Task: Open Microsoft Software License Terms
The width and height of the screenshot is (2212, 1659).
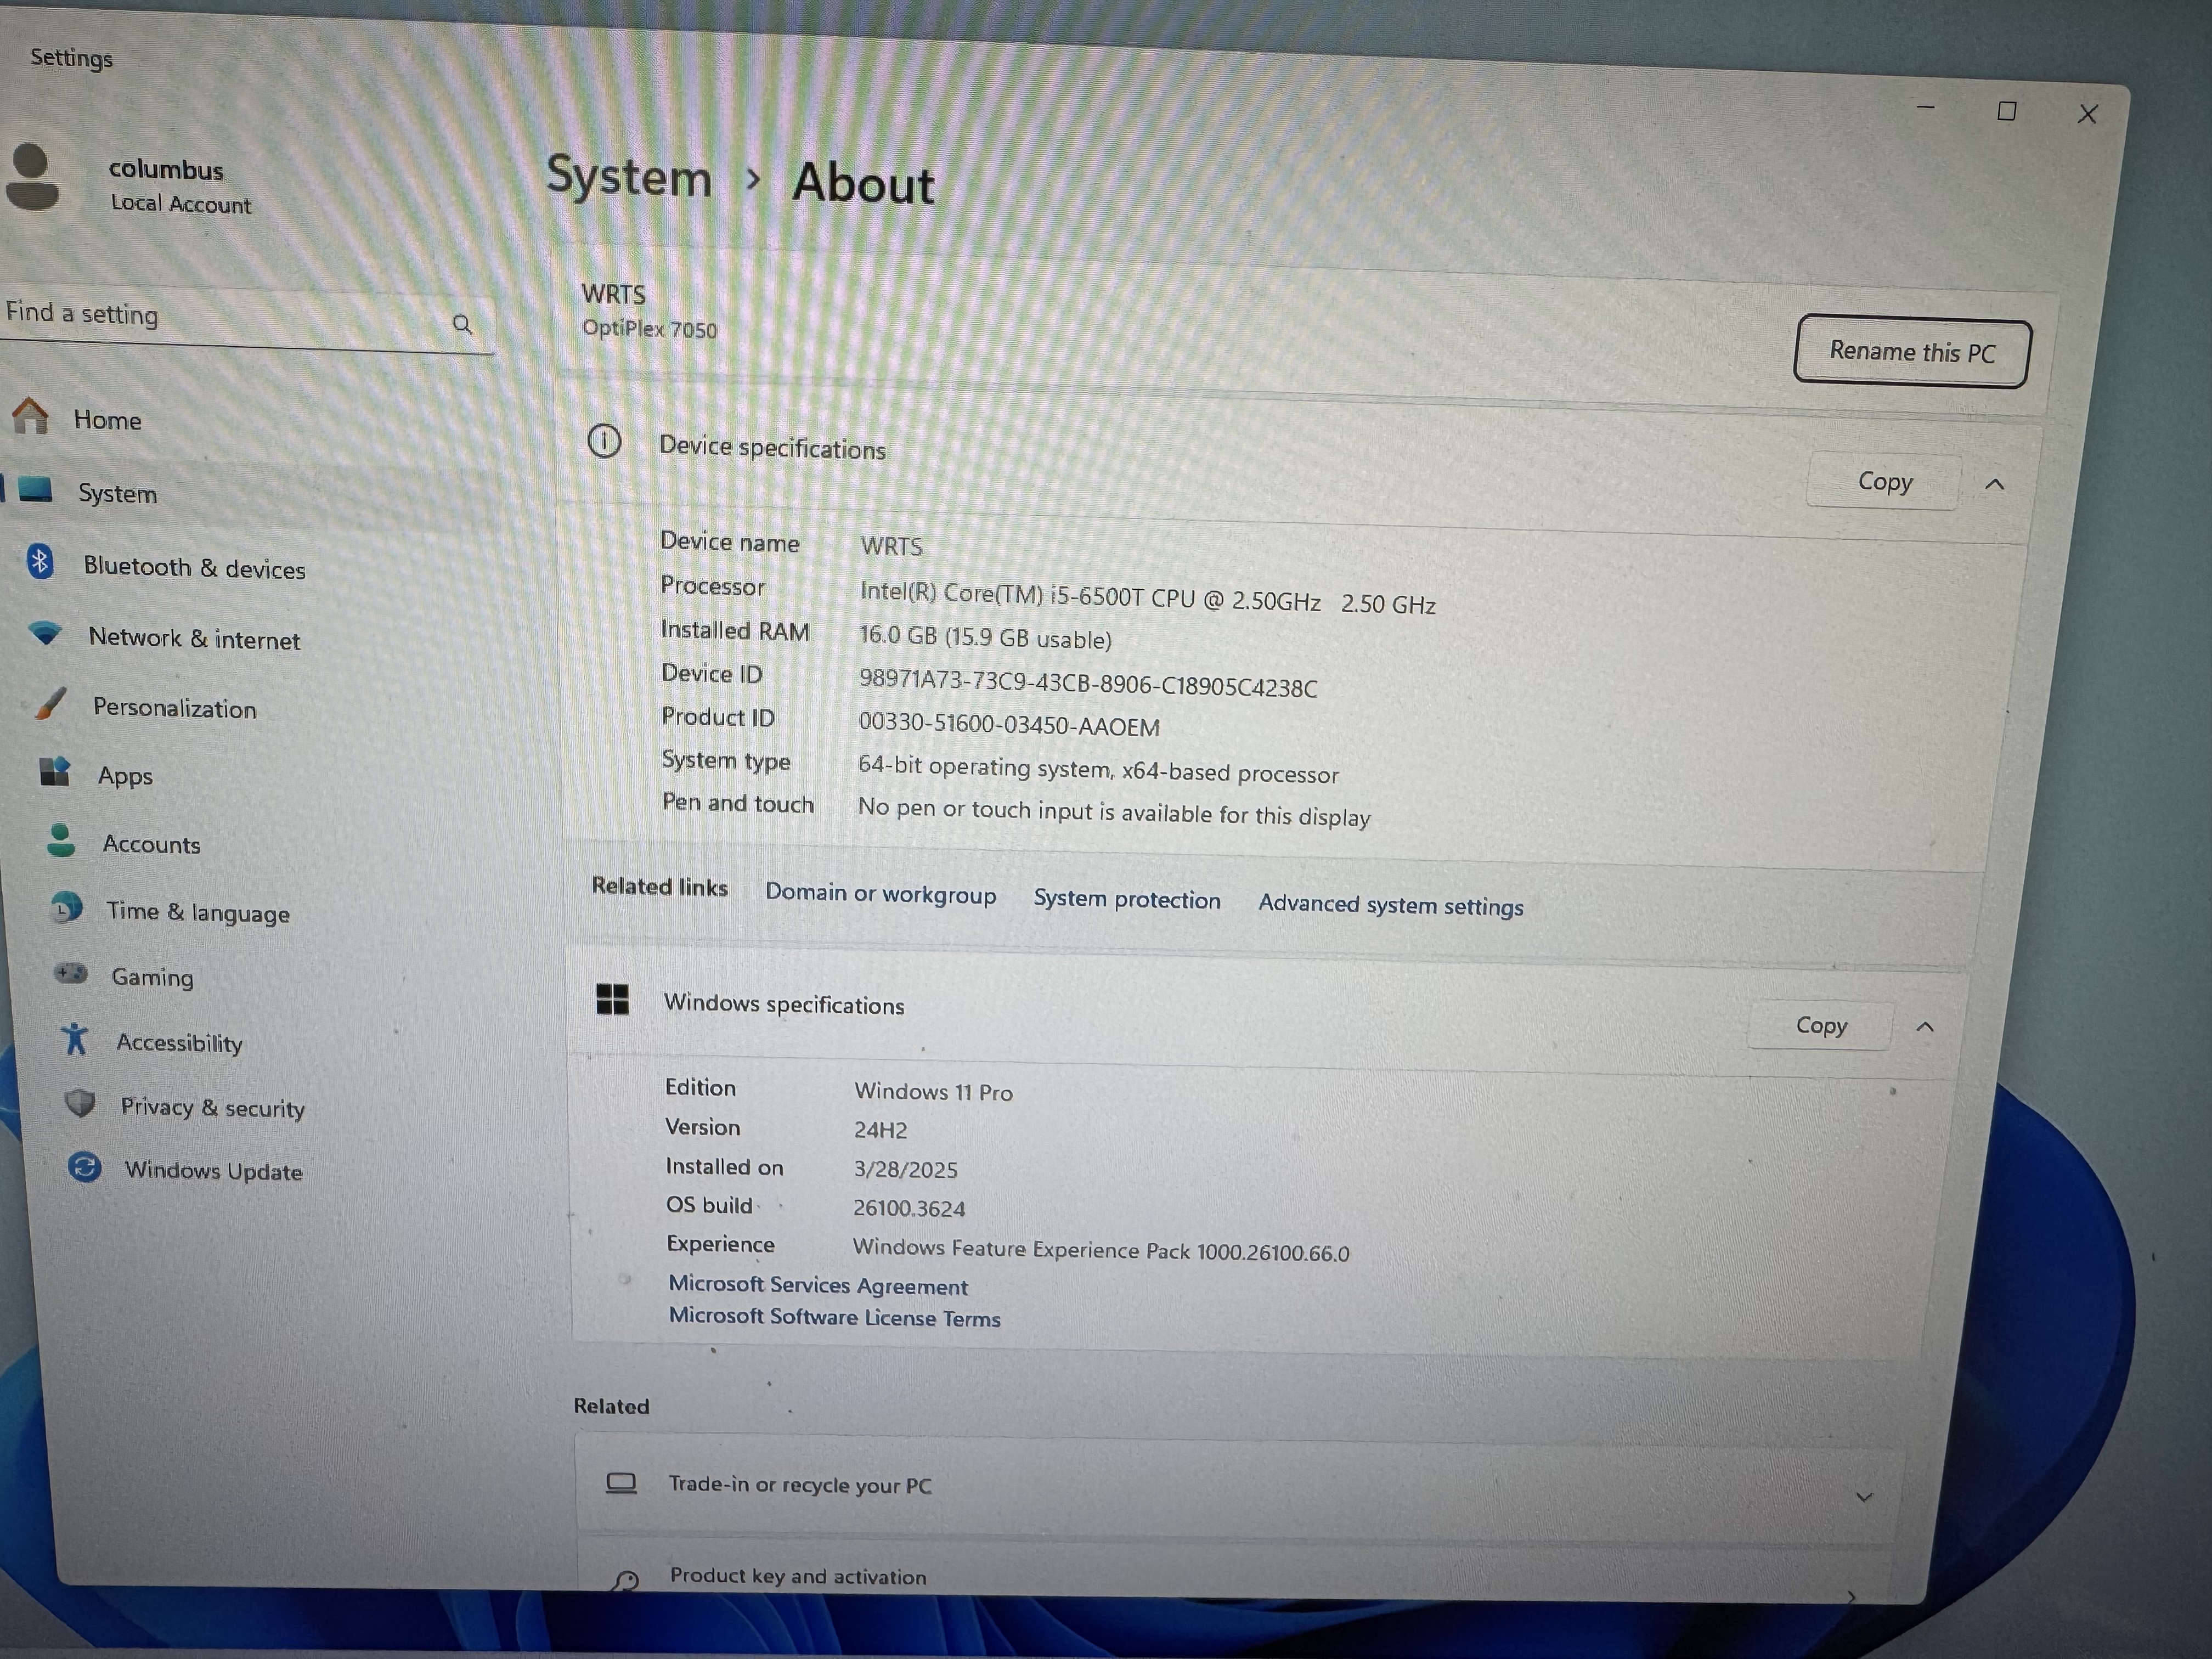Action: coord(834,1318)
